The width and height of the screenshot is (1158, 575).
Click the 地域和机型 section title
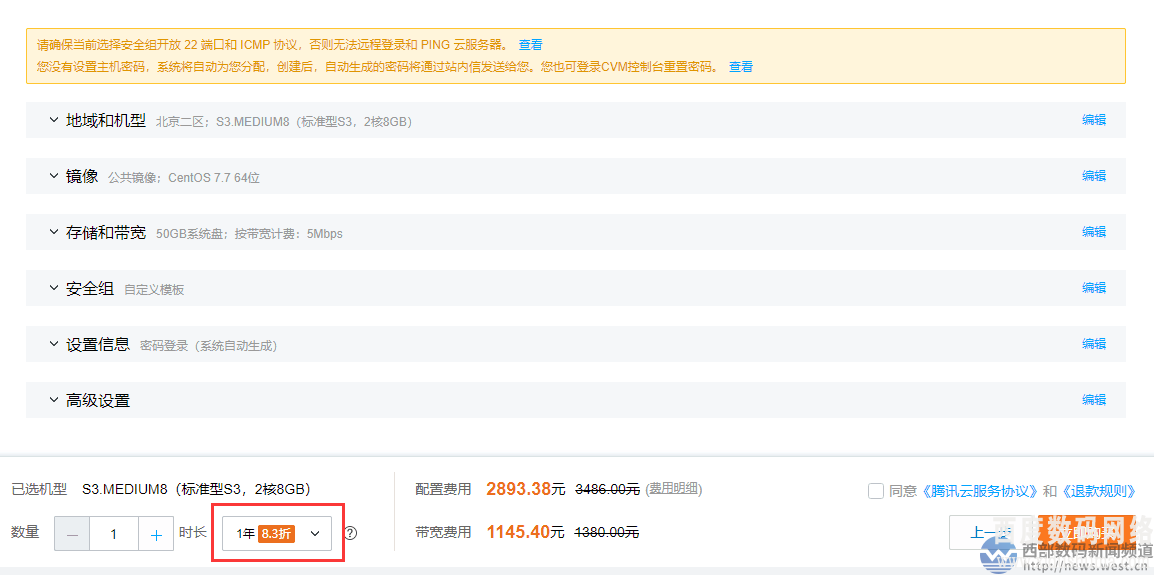pyautogui.click(x=106, y=120)
